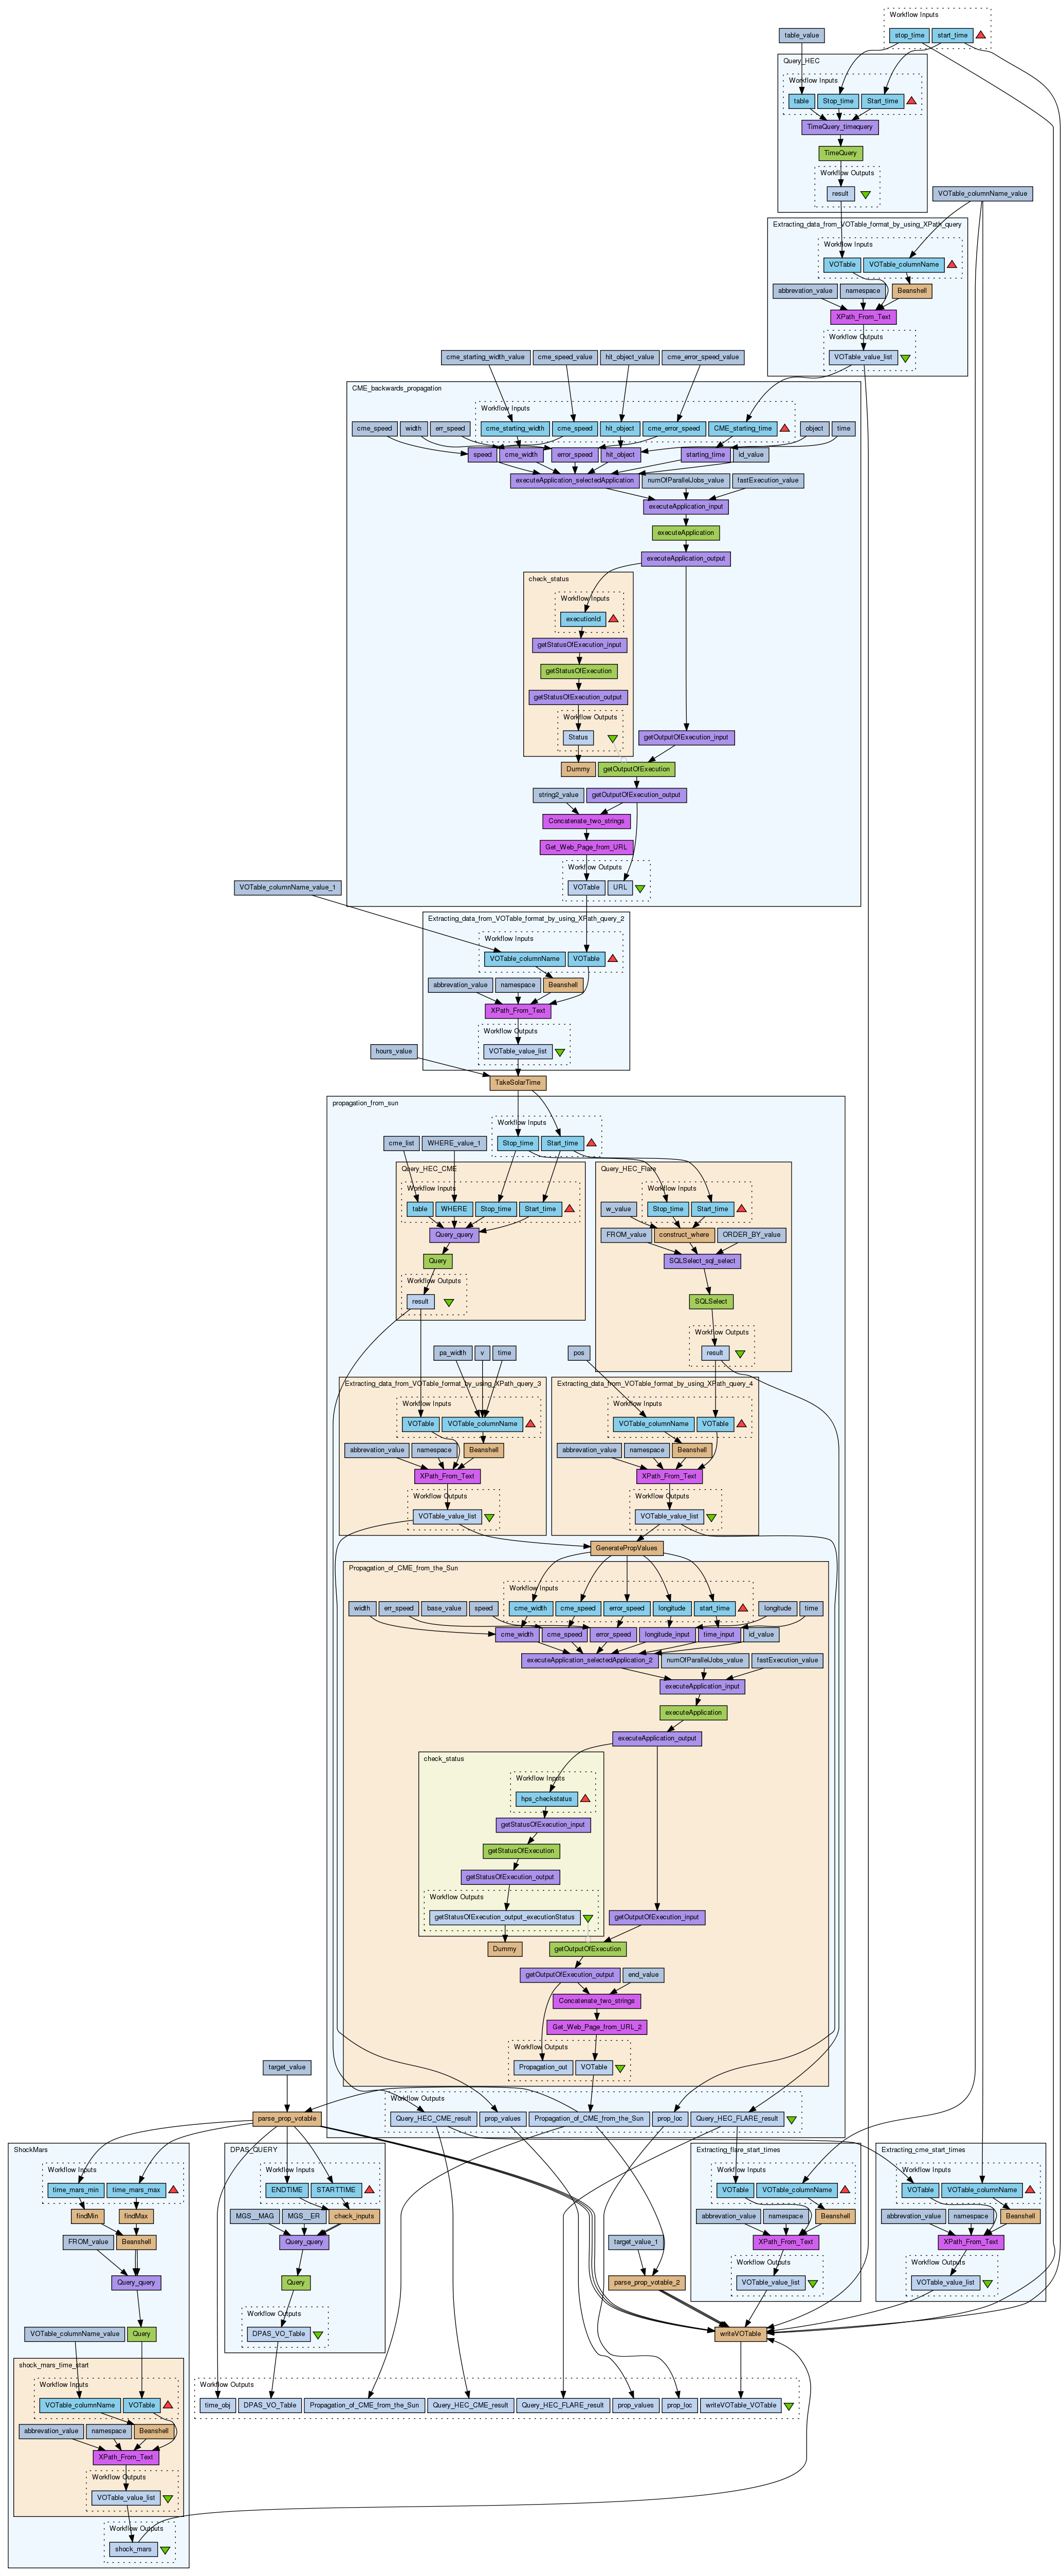Click the green triangle beside shock_mars output

[x=166, y=2549]
